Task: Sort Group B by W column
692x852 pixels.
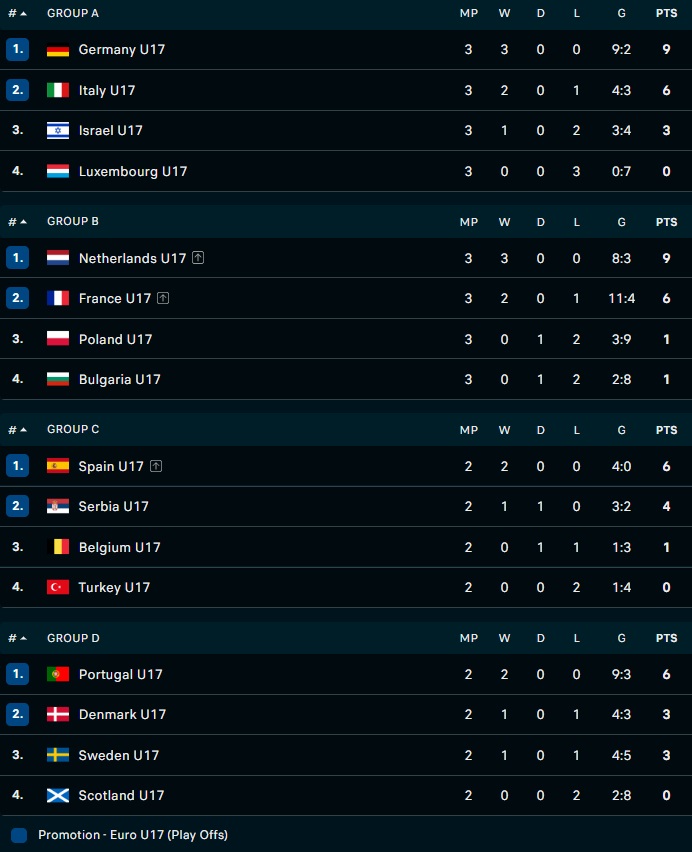Action: (x=504, y=222)
